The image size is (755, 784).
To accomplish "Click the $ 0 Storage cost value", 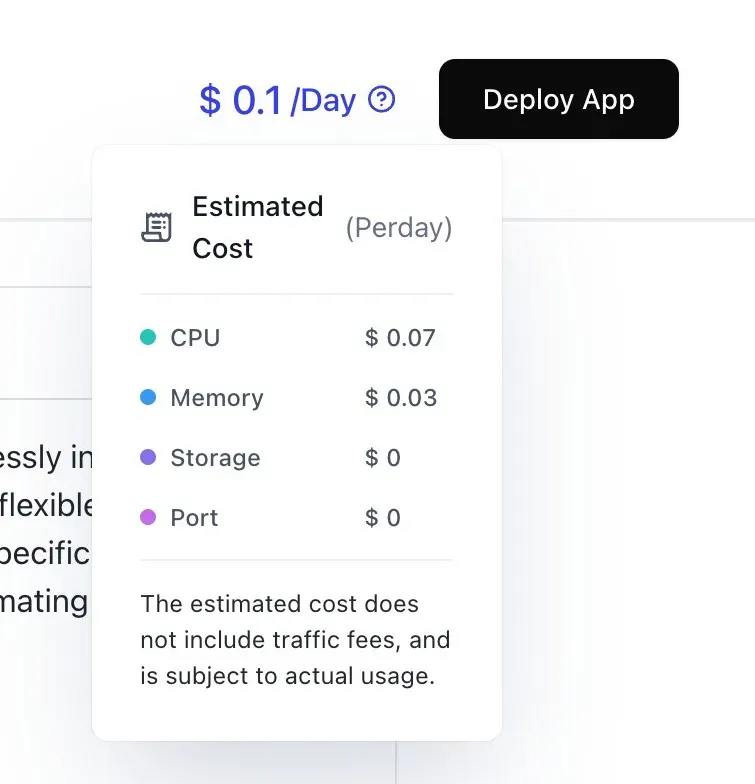I will click(383, 458).
